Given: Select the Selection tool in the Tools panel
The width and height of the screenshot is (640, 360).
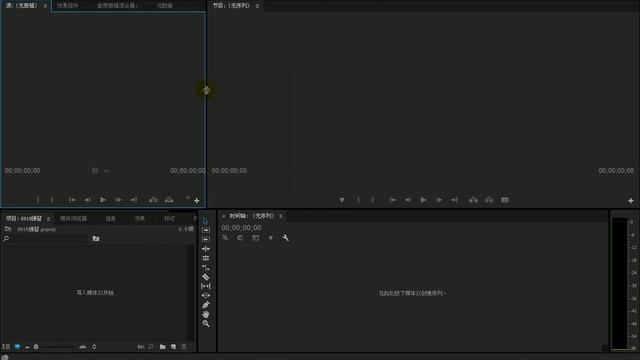Looking at the screenshot, I should [x=206, y=221].
